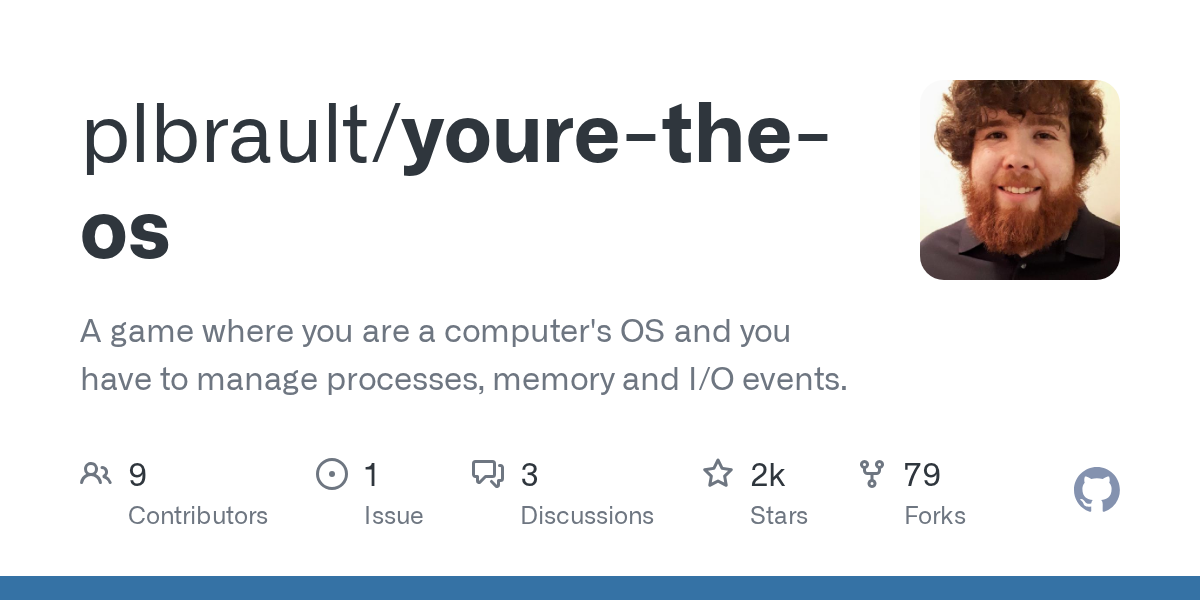Click the fork branch icon
The width and height of the screenshot is (1200, 600).
pyautogui.click(x=872, y=474)
